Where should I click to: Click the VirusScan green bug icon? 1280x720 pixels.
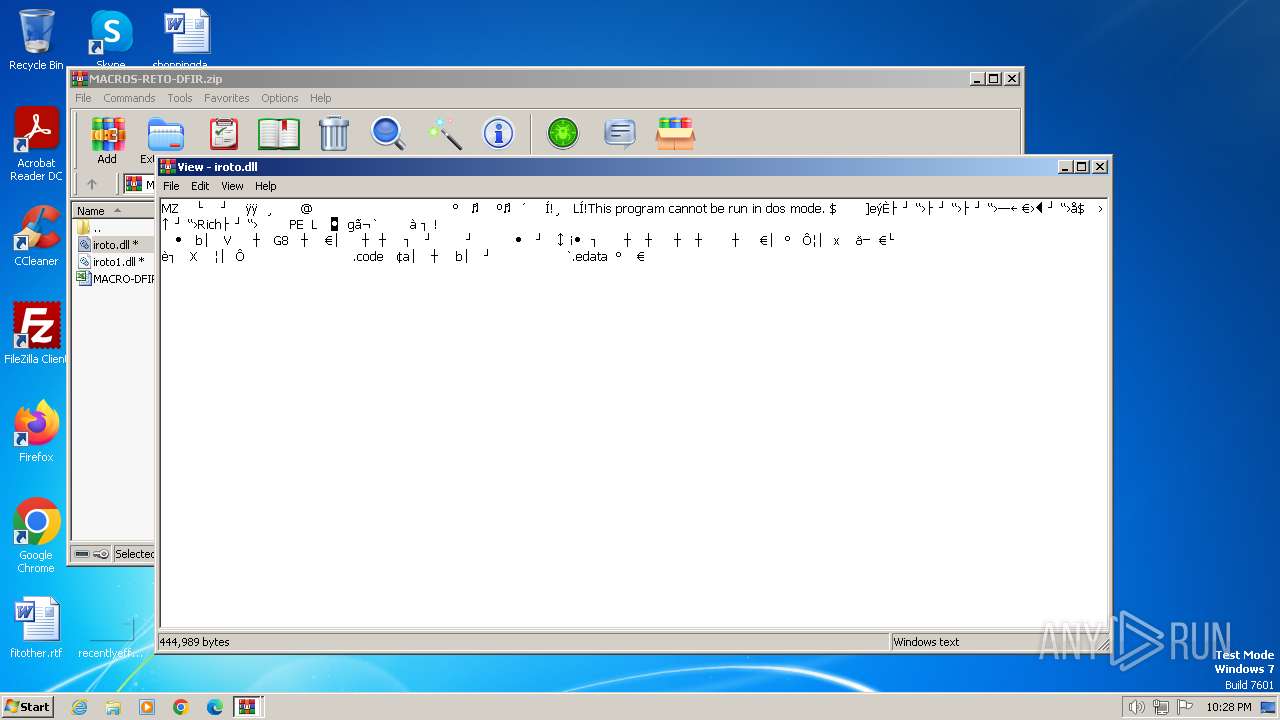(563, 133)
